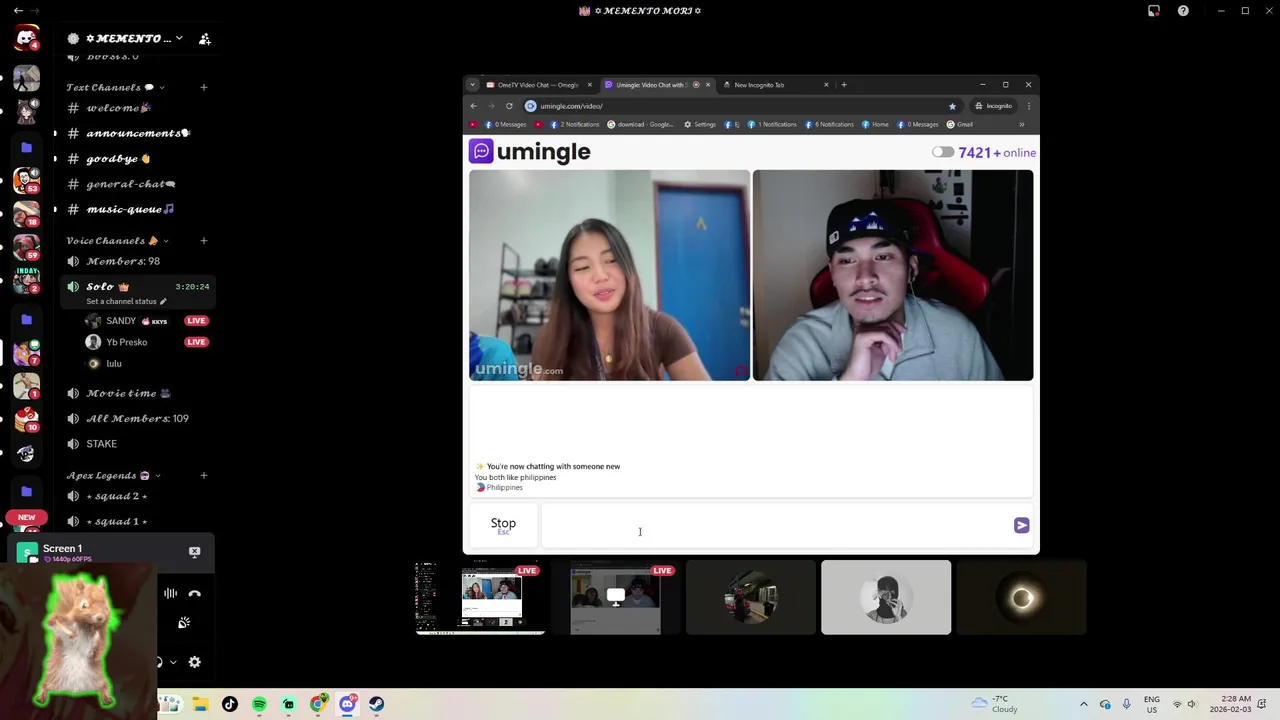Add a channel to Text Channels

(x=203, y=87)
